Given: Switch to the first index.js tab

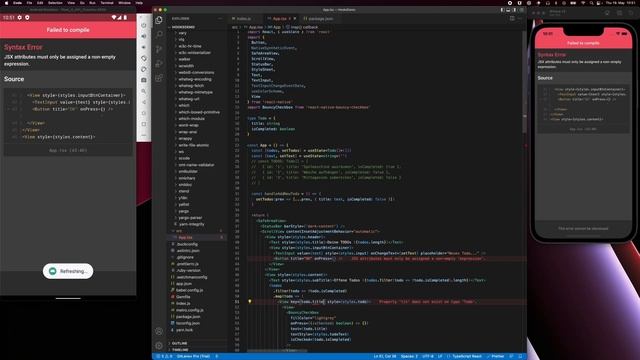Looking at the screenshot, I should point(244,19).
